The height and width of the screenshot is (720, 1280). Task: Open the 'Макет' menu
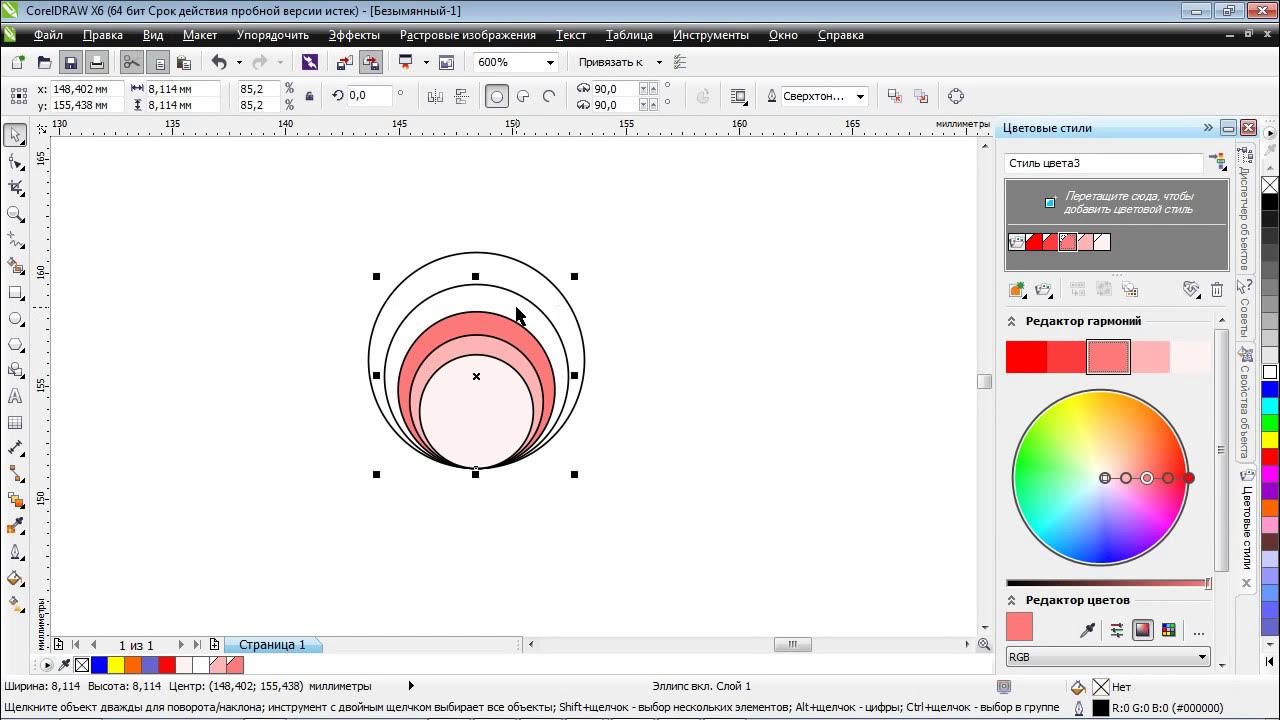200,35
